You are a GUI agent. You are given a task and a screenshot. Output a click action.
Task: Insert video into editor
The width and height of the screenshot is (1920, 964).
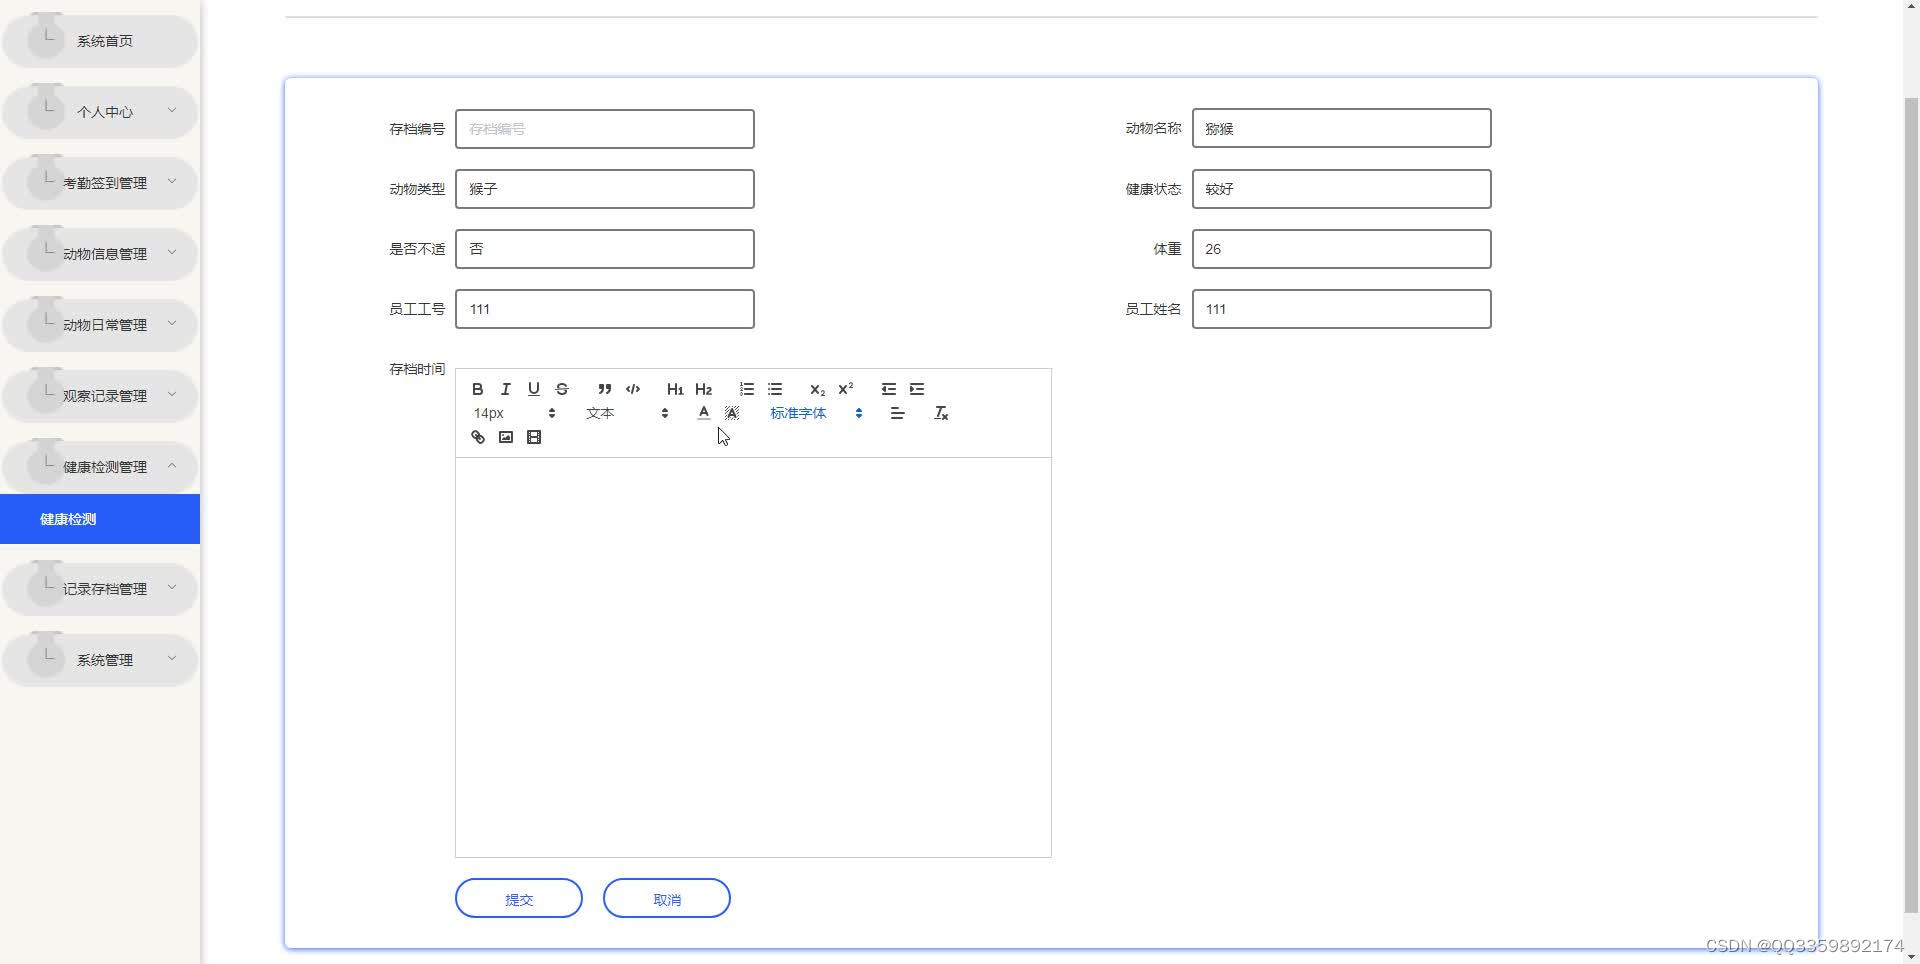pyautogui.click(x=534, y=437)
